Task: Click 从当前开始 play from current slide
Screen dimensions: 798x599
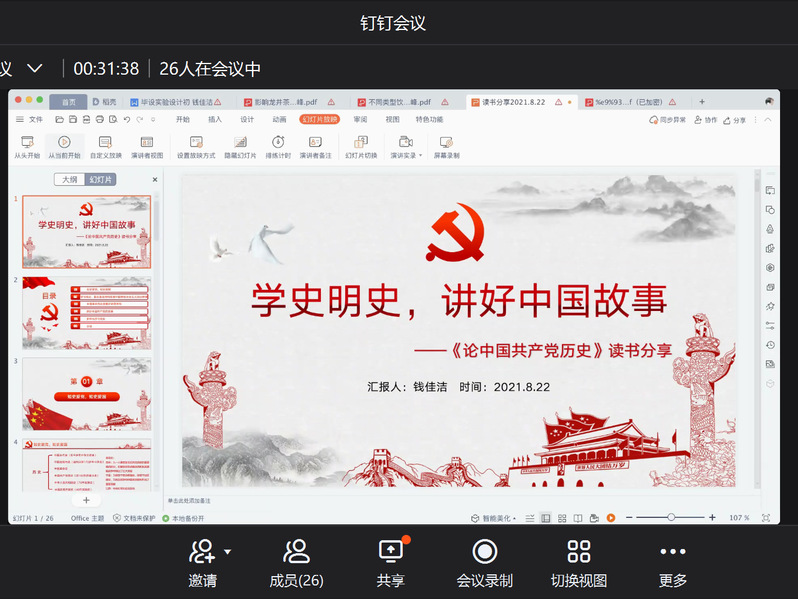Action: (x=64, y=147)
